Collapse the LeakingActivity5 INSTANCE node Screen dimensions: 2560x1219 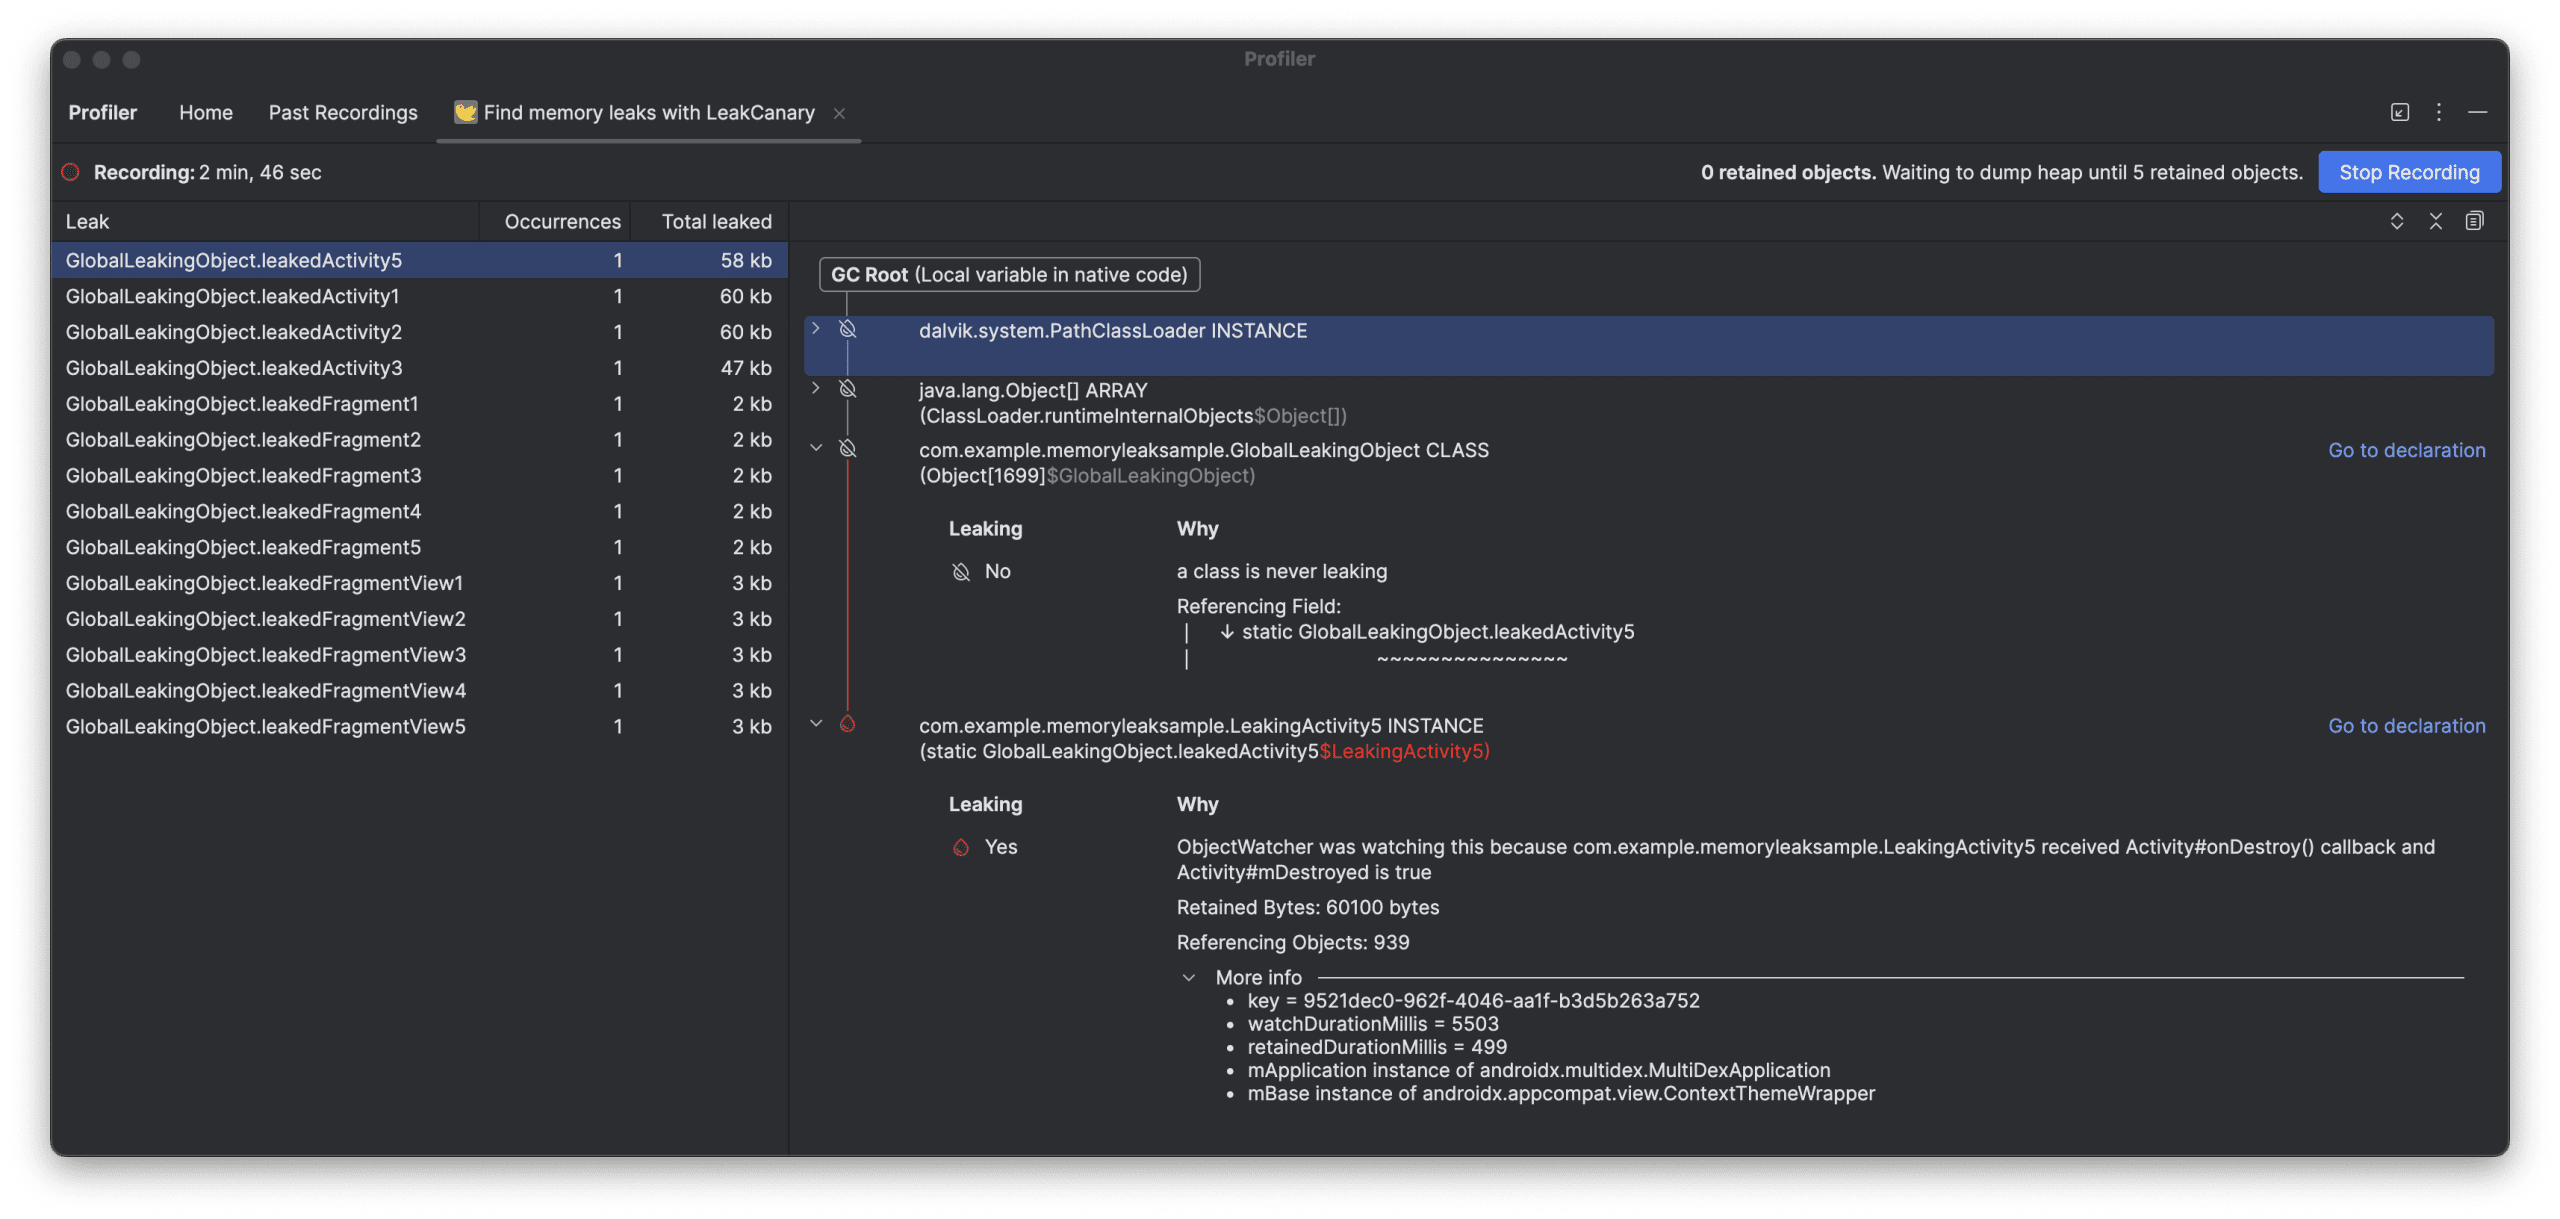(816, 724)
